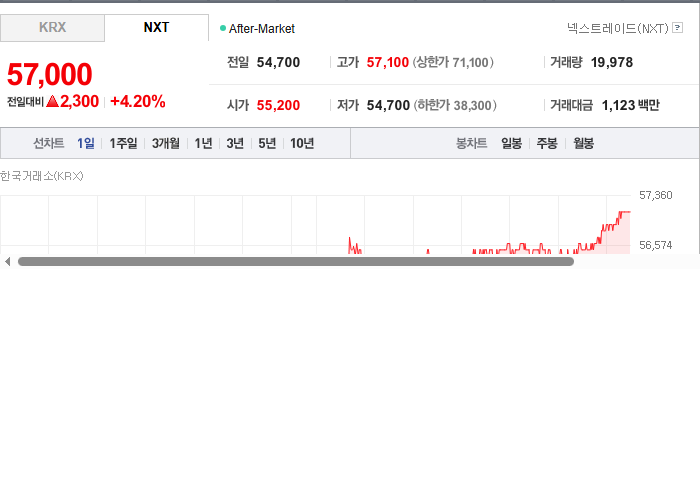Screen dimensions: 700x490
Task: Click the red up-triangle next to 전일대비
Action: pyautogui.click(x=52, y=101)
